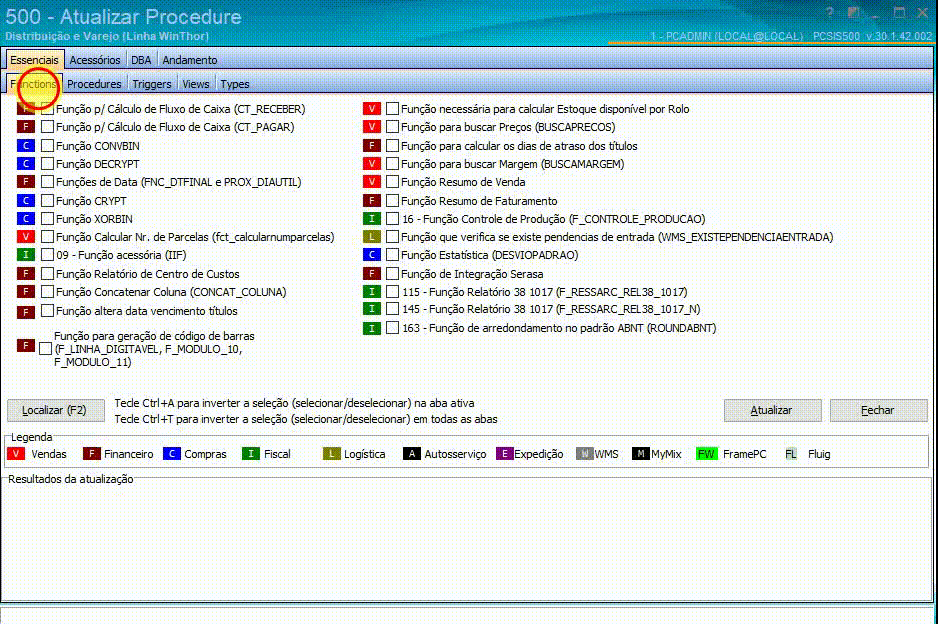Click the Expedição purple legend icon

tap(504, 453)
